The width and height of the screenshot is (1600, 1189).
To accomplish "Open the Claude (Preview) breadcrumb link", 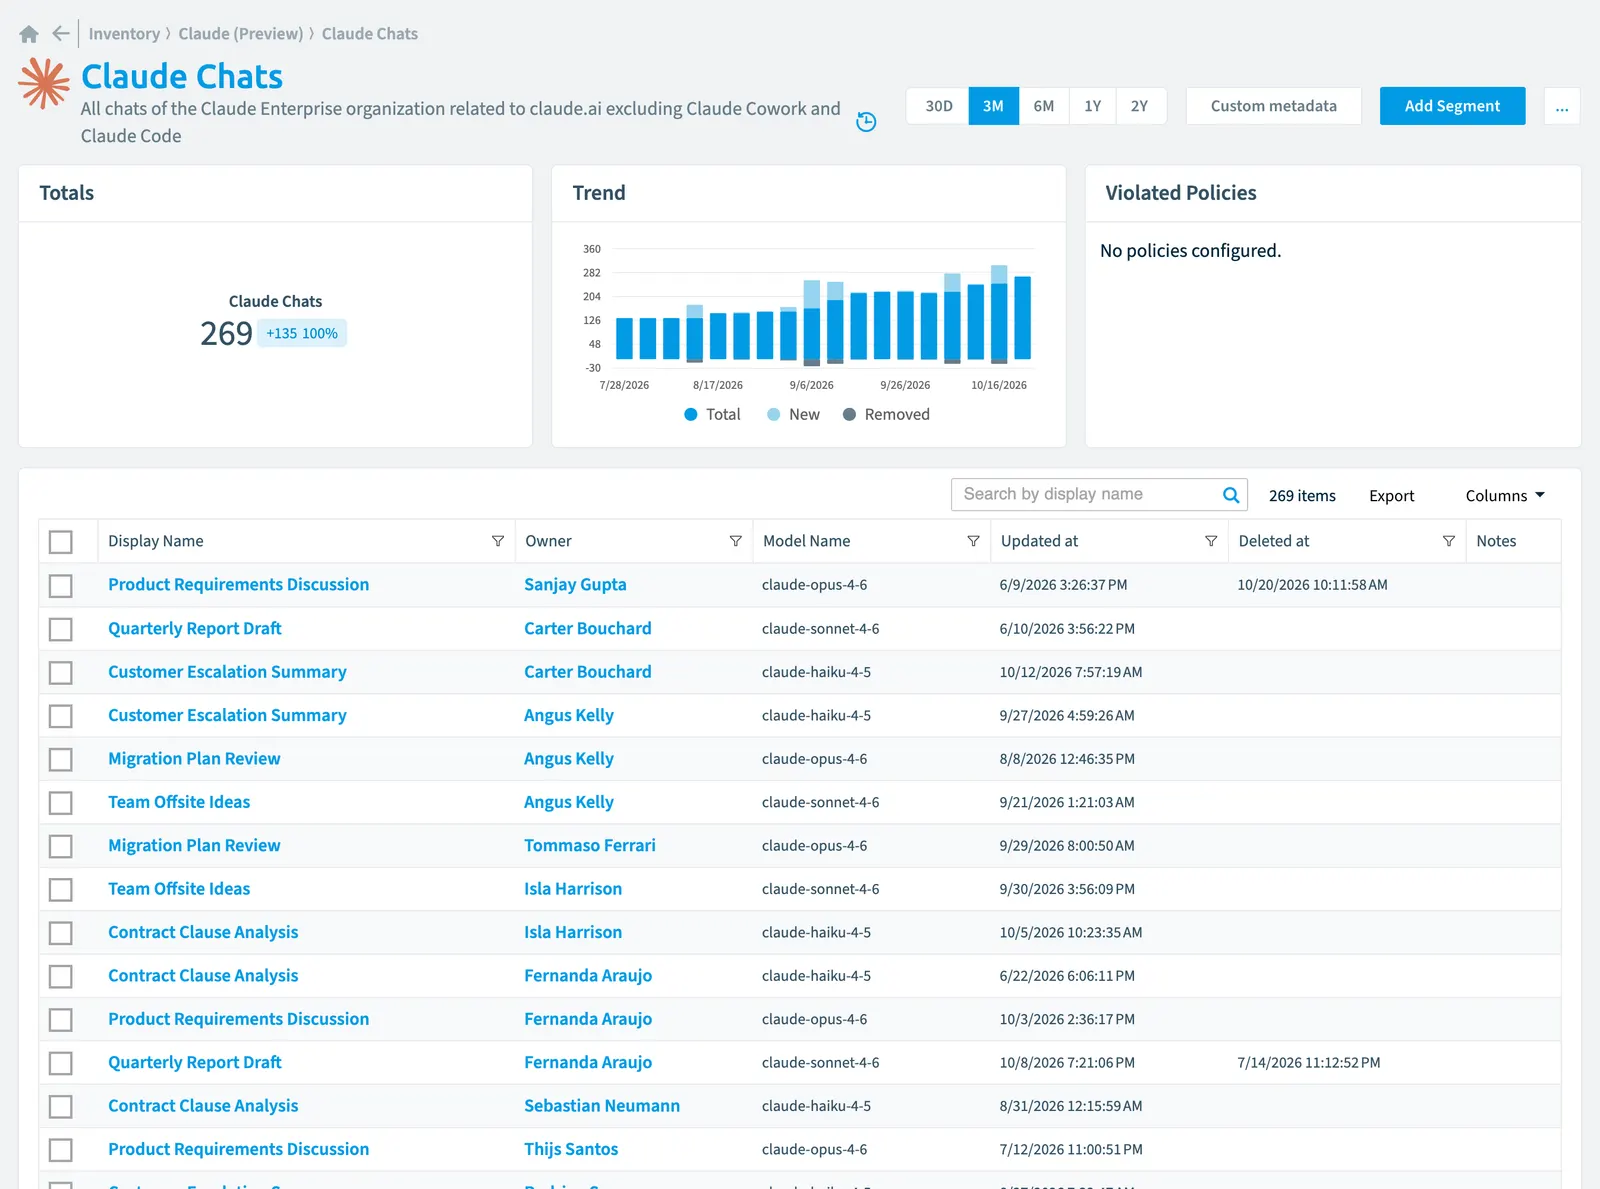I will click(x=241, y=34).
